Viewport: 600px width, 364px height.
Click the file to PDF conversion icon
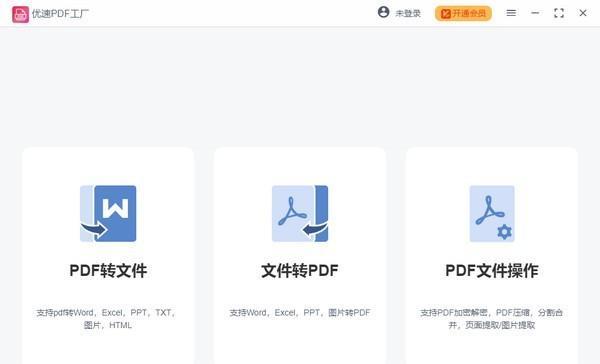click(300, 214)
